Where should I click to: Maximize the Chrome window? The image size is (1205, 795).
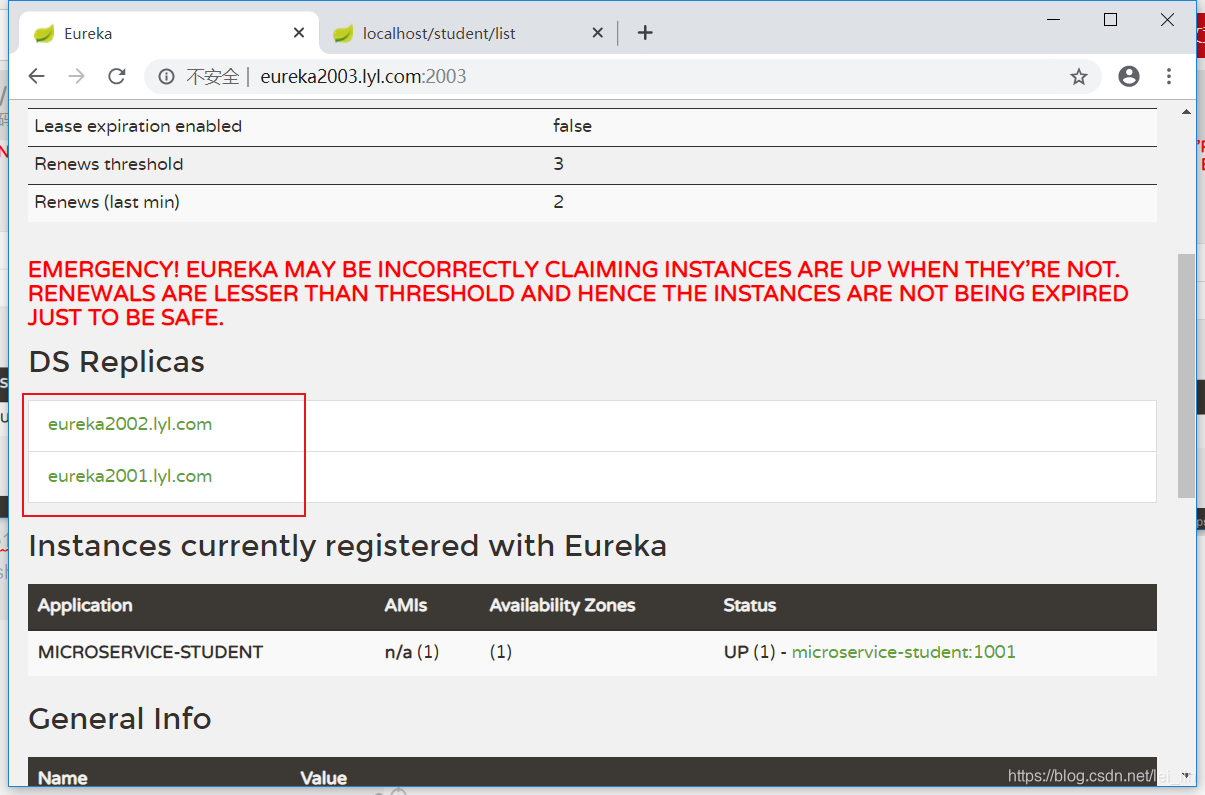click(x=1110, y=19)
